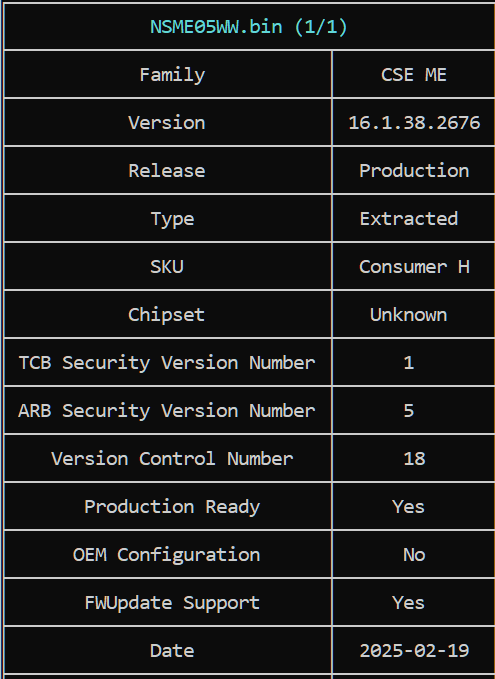Select the Chipset label
The height and width of the screenshot is (679, 495).
point(166,315)
